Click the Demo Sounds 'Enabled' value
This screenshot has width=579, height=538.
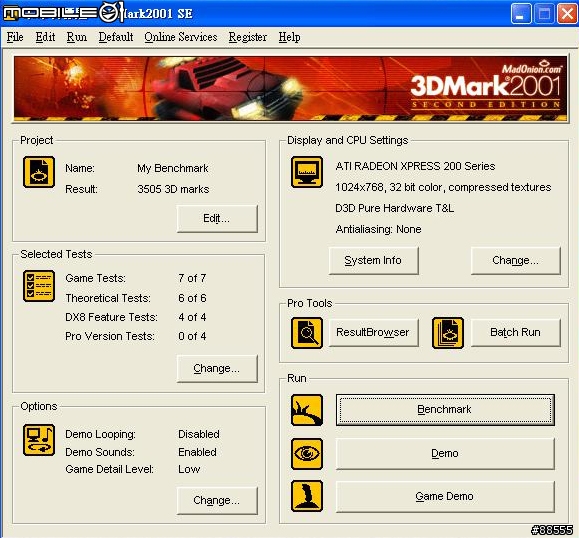point(197,452)
